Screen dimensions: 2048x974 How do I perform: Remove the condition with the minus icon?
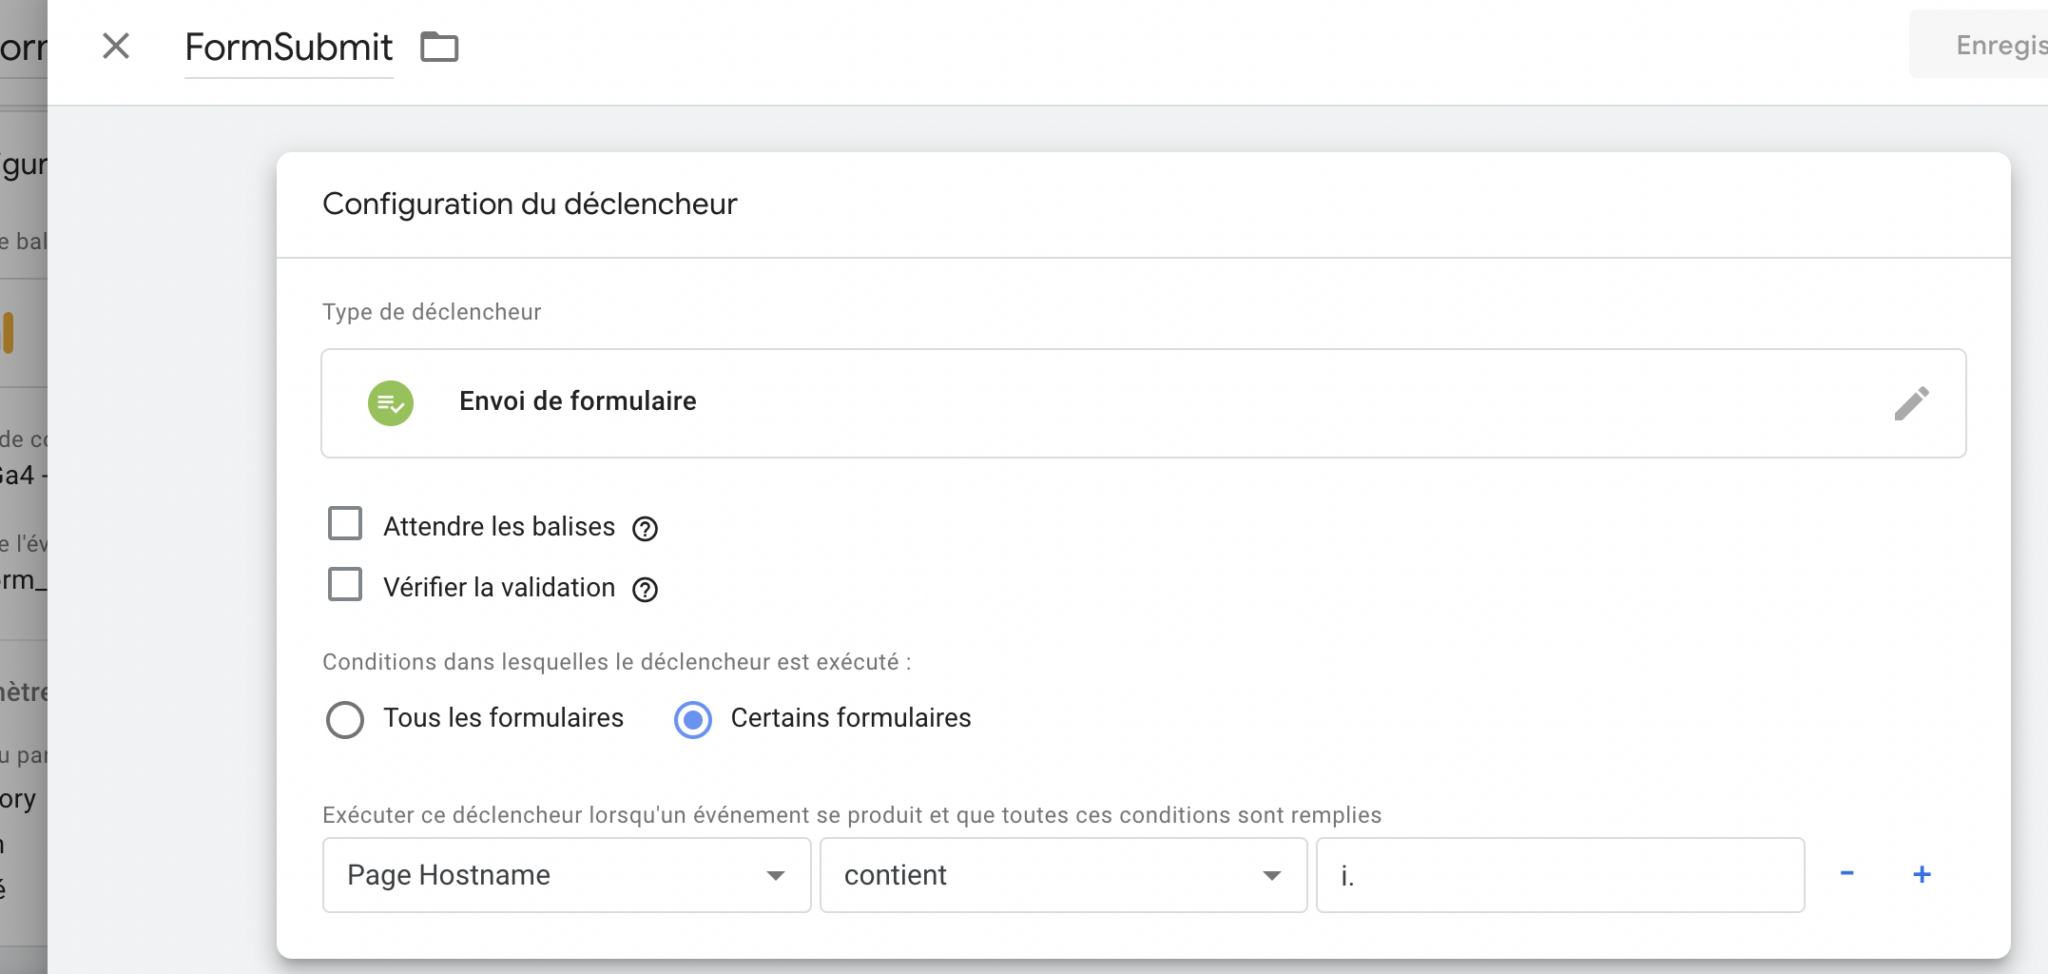1847,873
